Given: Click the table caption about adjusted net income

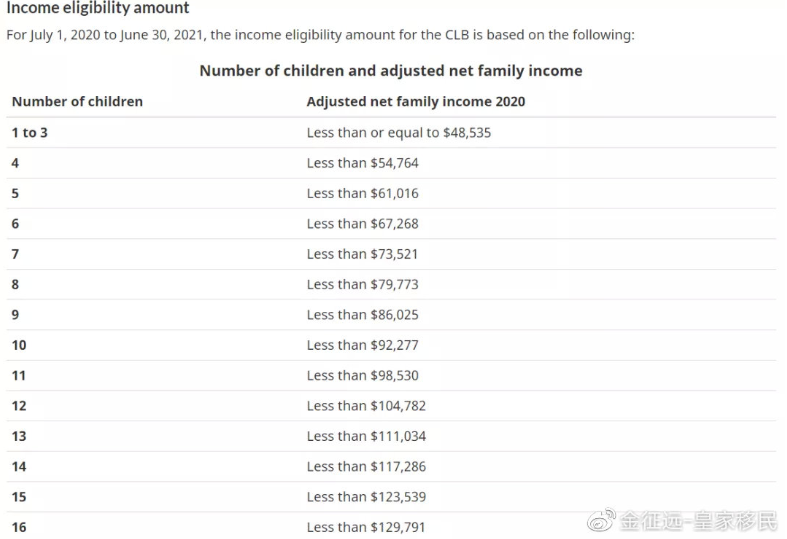Looking at the screenshot, I should [391, 71].
